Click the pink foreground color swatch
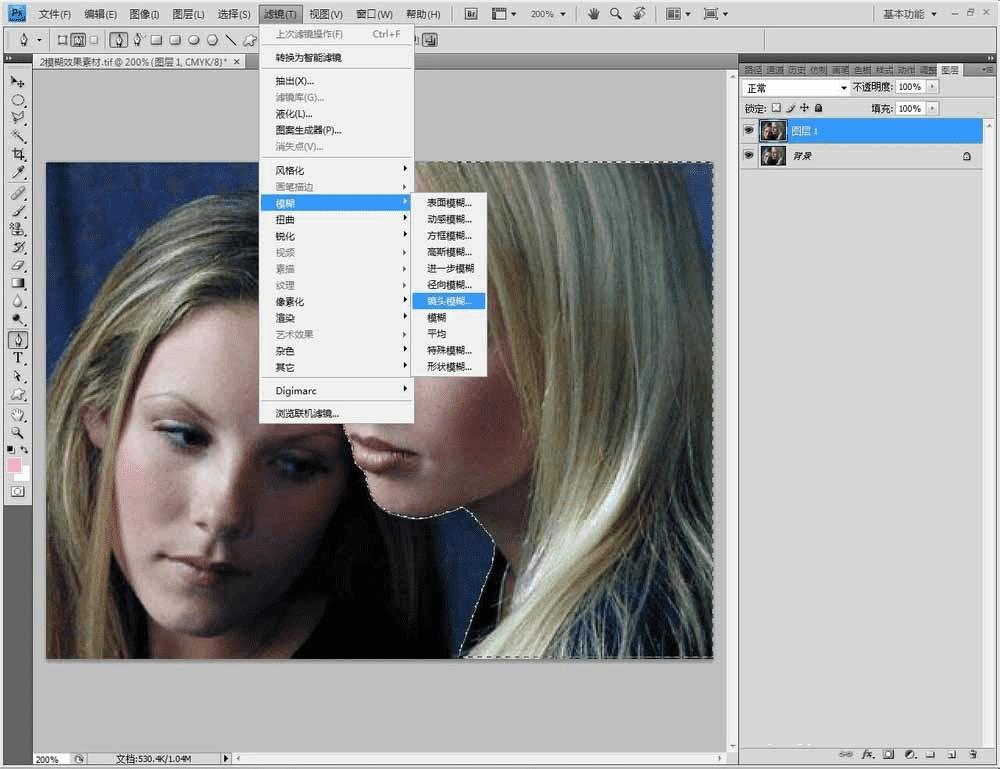The image size is (1000, 769). (14, 465)
